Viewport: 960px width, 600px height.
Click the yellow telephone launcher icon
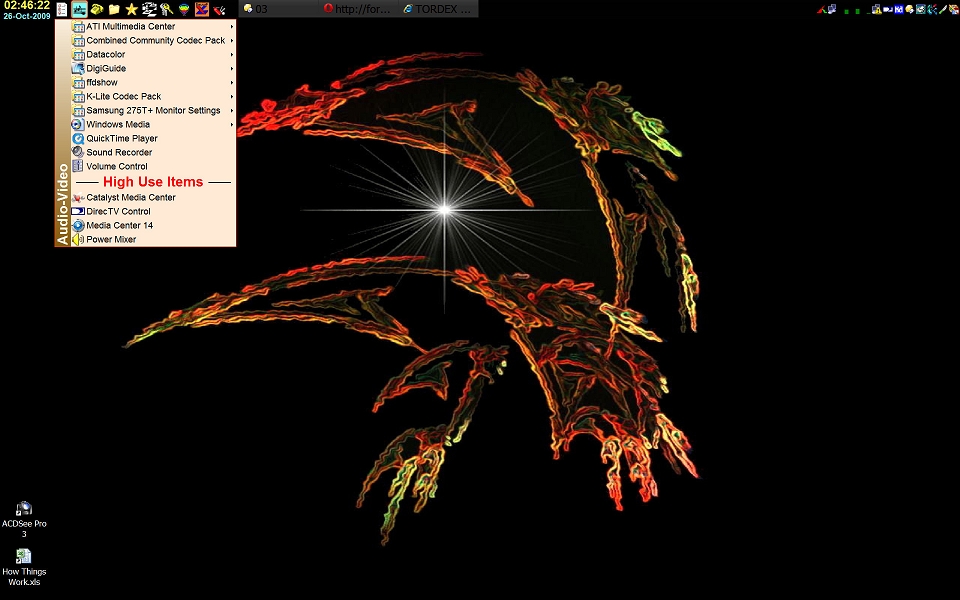pos(97,9)
